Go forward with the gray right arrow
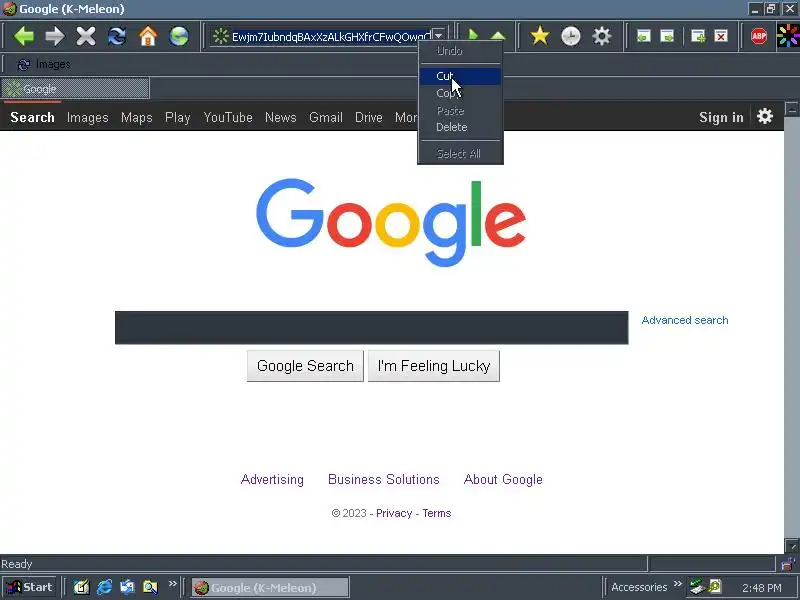 [x=55, y=36]
